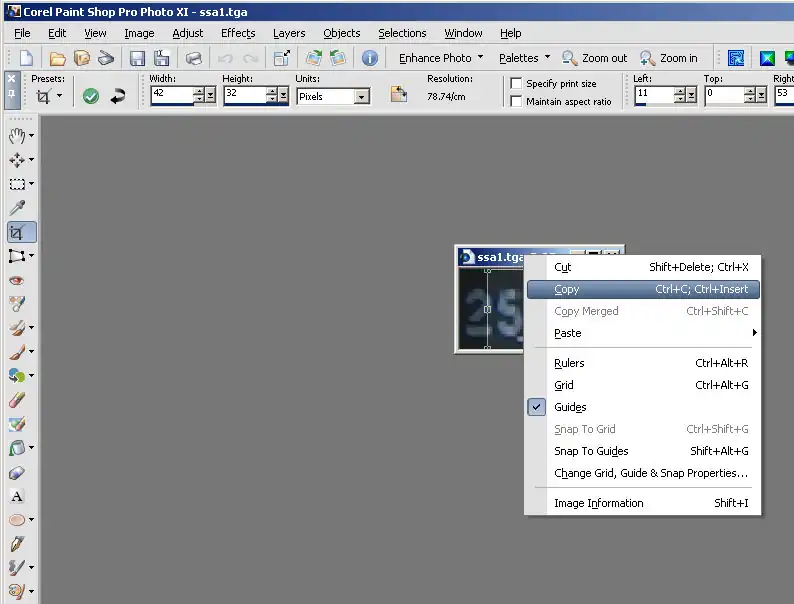Select the Red Eye tool
794x604 pixels.
17,281
